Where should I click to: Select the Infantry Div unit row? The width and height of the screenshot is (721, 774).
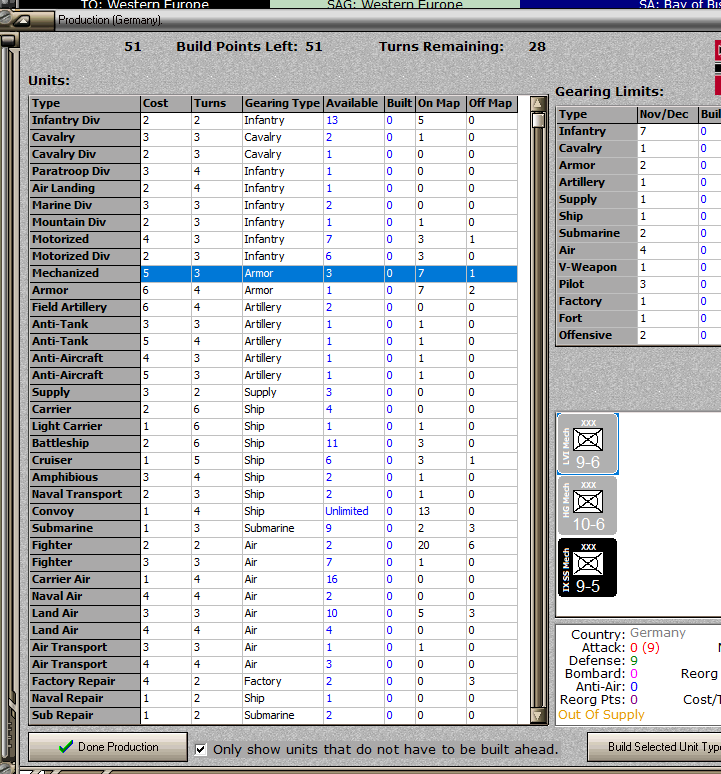pos(273,120)
